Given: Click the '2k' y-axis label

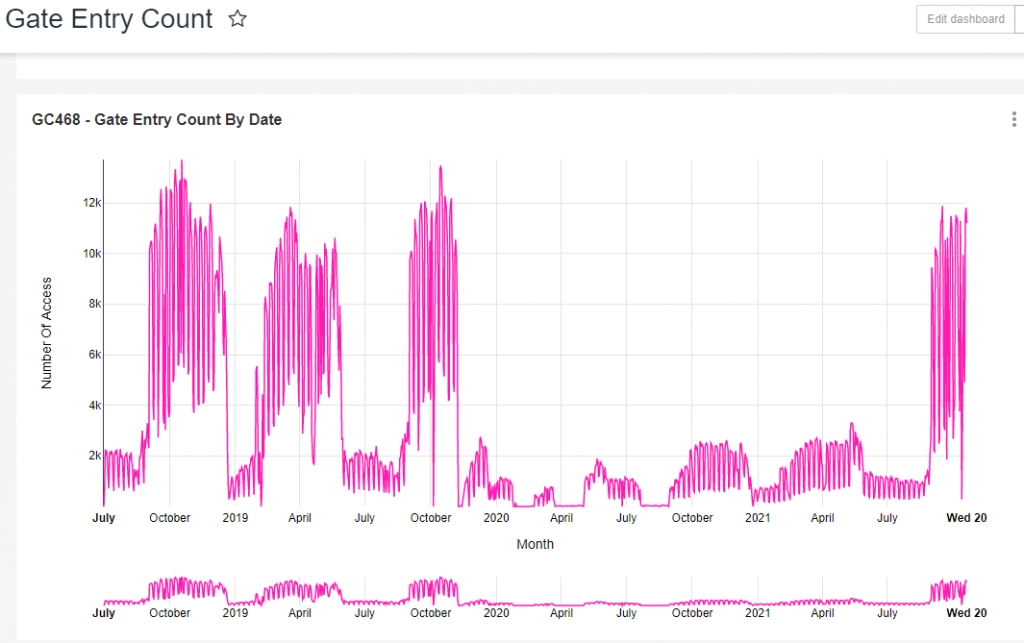Looking at the screenshot, I should [95, 456].
